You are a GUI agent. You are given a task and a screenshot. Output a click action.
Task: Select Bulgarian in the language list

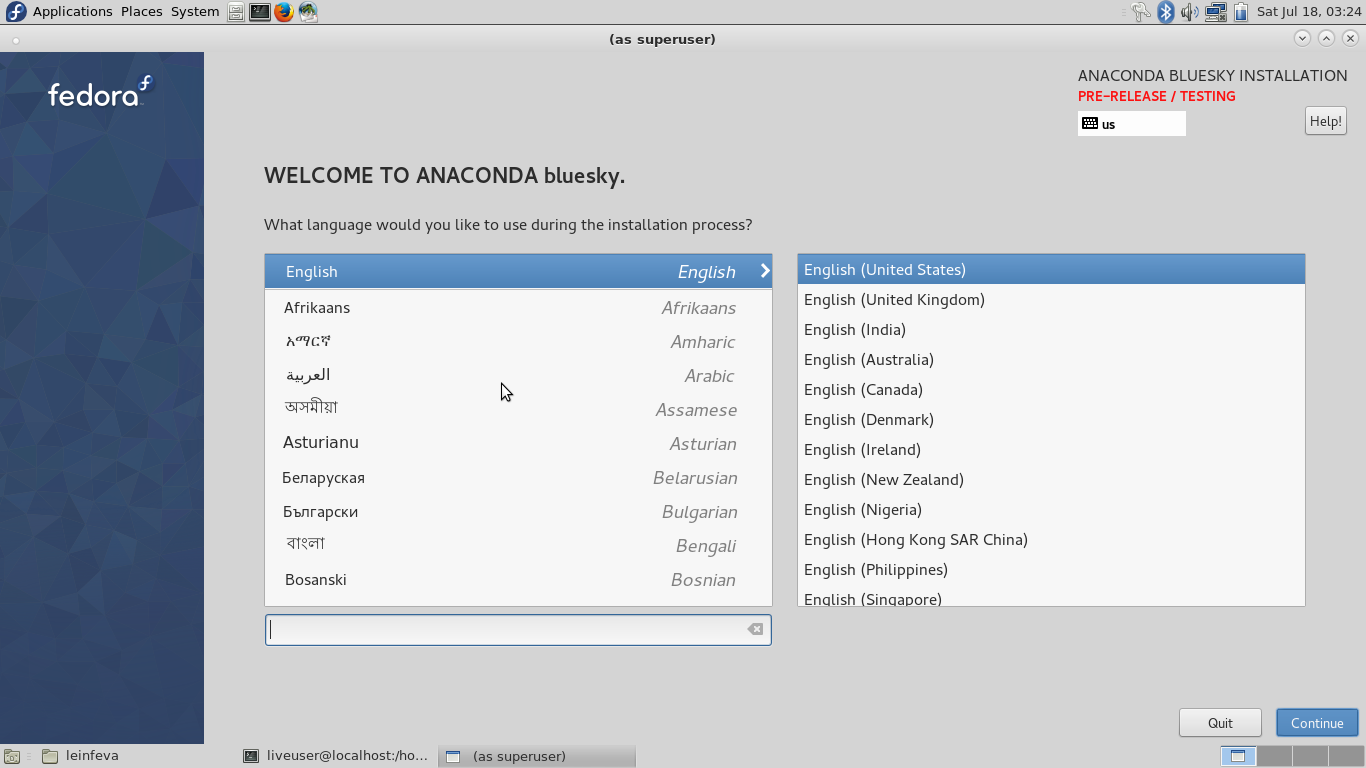[518, 512]
